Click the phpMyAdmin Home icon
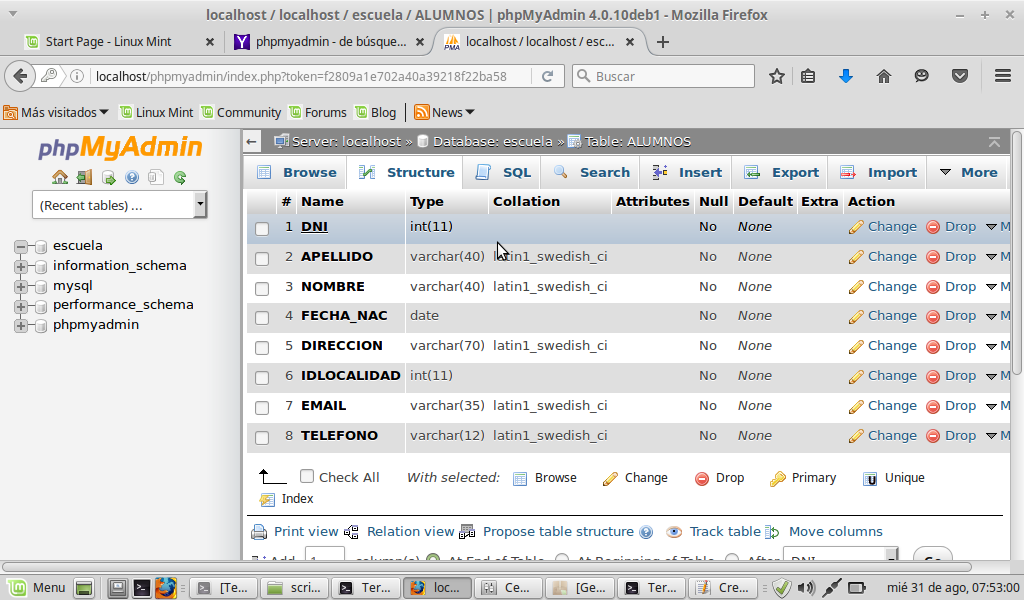The width and height of the screenshot is (1024, 600). pos(60,178)
